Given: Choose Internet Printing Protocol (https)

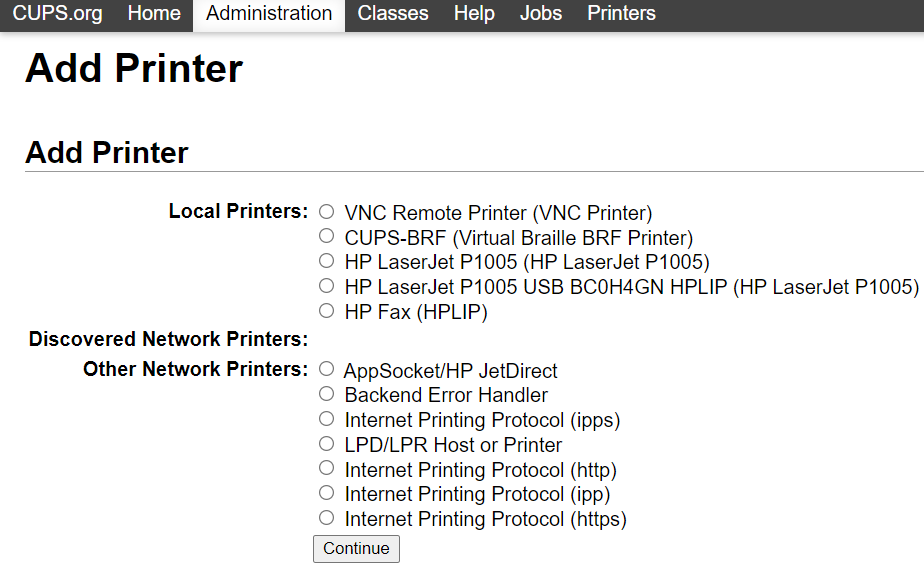Looking at the screenshot, I should (x=326, y=518).
